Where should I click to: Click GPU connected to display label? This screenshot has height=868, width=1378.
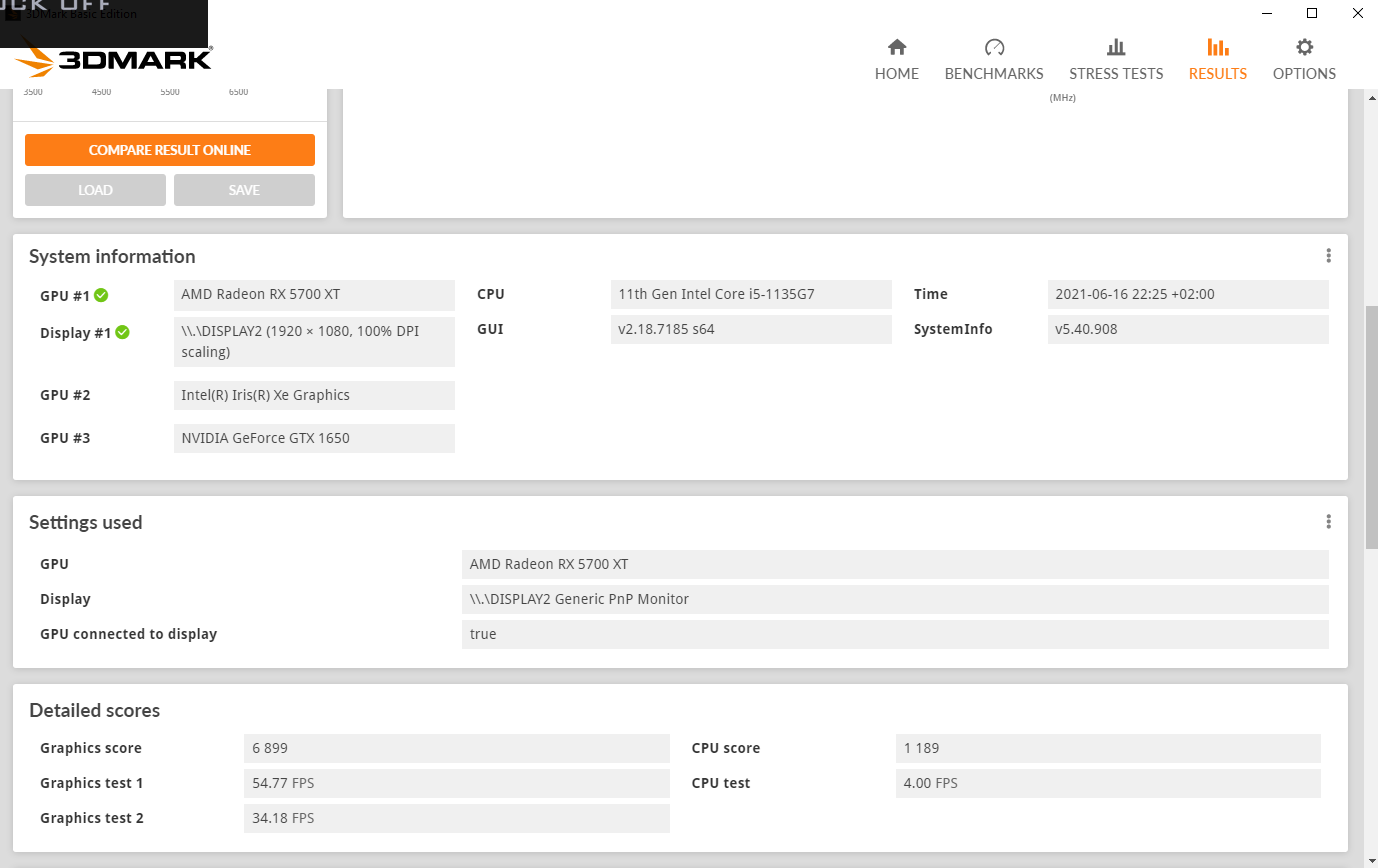pos(129,634)
